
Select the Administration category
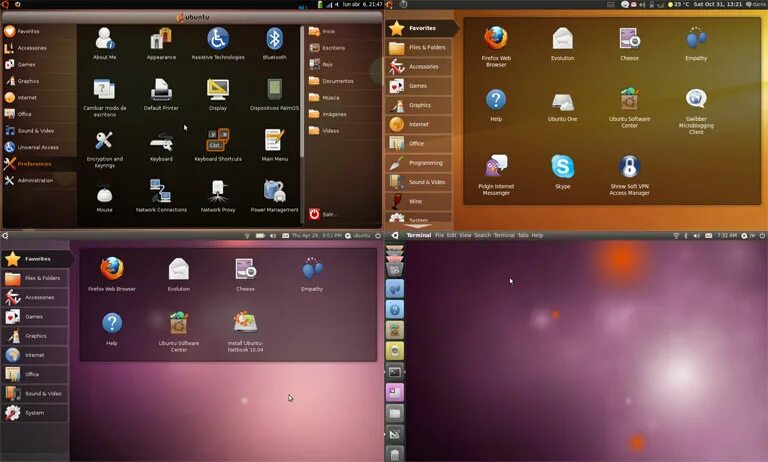click(39, 180)
